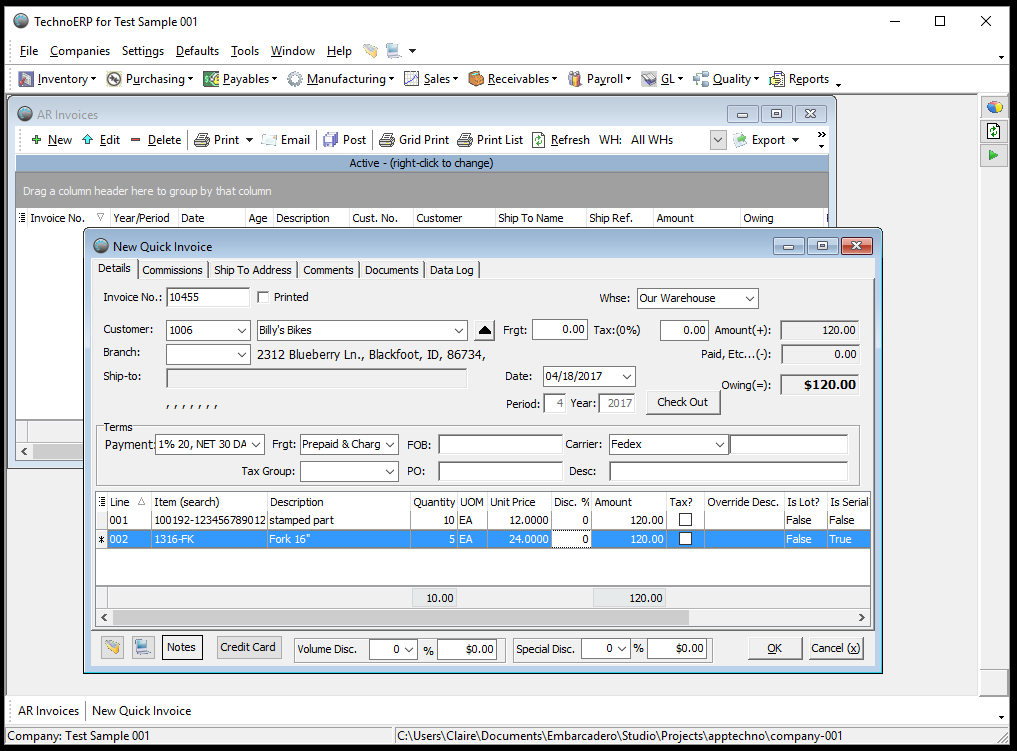The image size is (1017, 751).
Task: Click the black up-arrow icon beside customer name
Action: (484, 330)
